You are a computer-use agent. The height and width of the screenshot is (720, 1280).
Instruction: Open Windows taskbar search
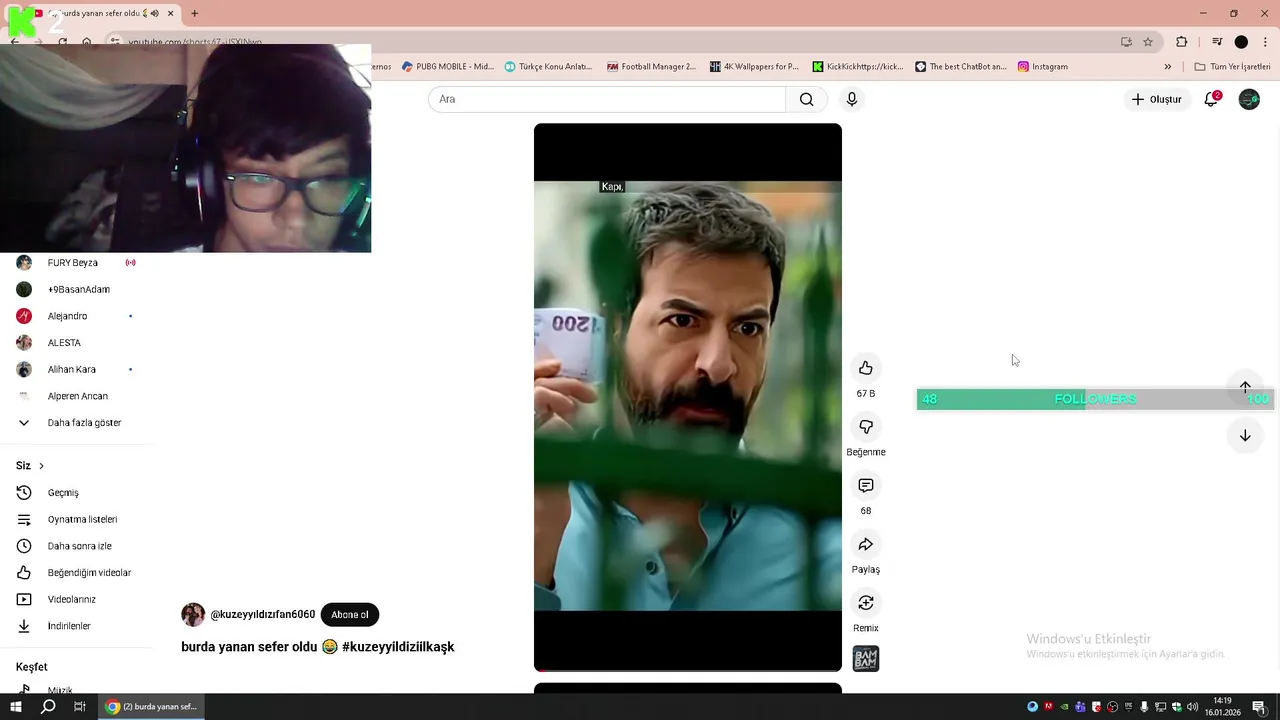pyautogui.click(x=48, y=707)
